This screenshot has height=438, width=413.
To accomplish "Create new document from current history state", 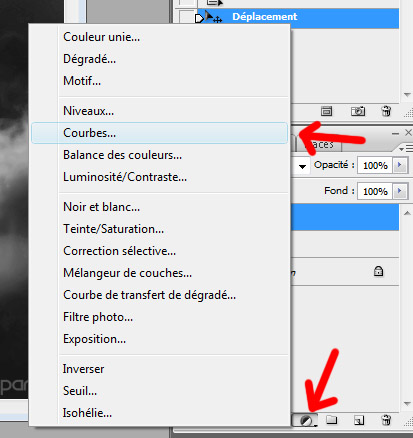I will point(326,111).
